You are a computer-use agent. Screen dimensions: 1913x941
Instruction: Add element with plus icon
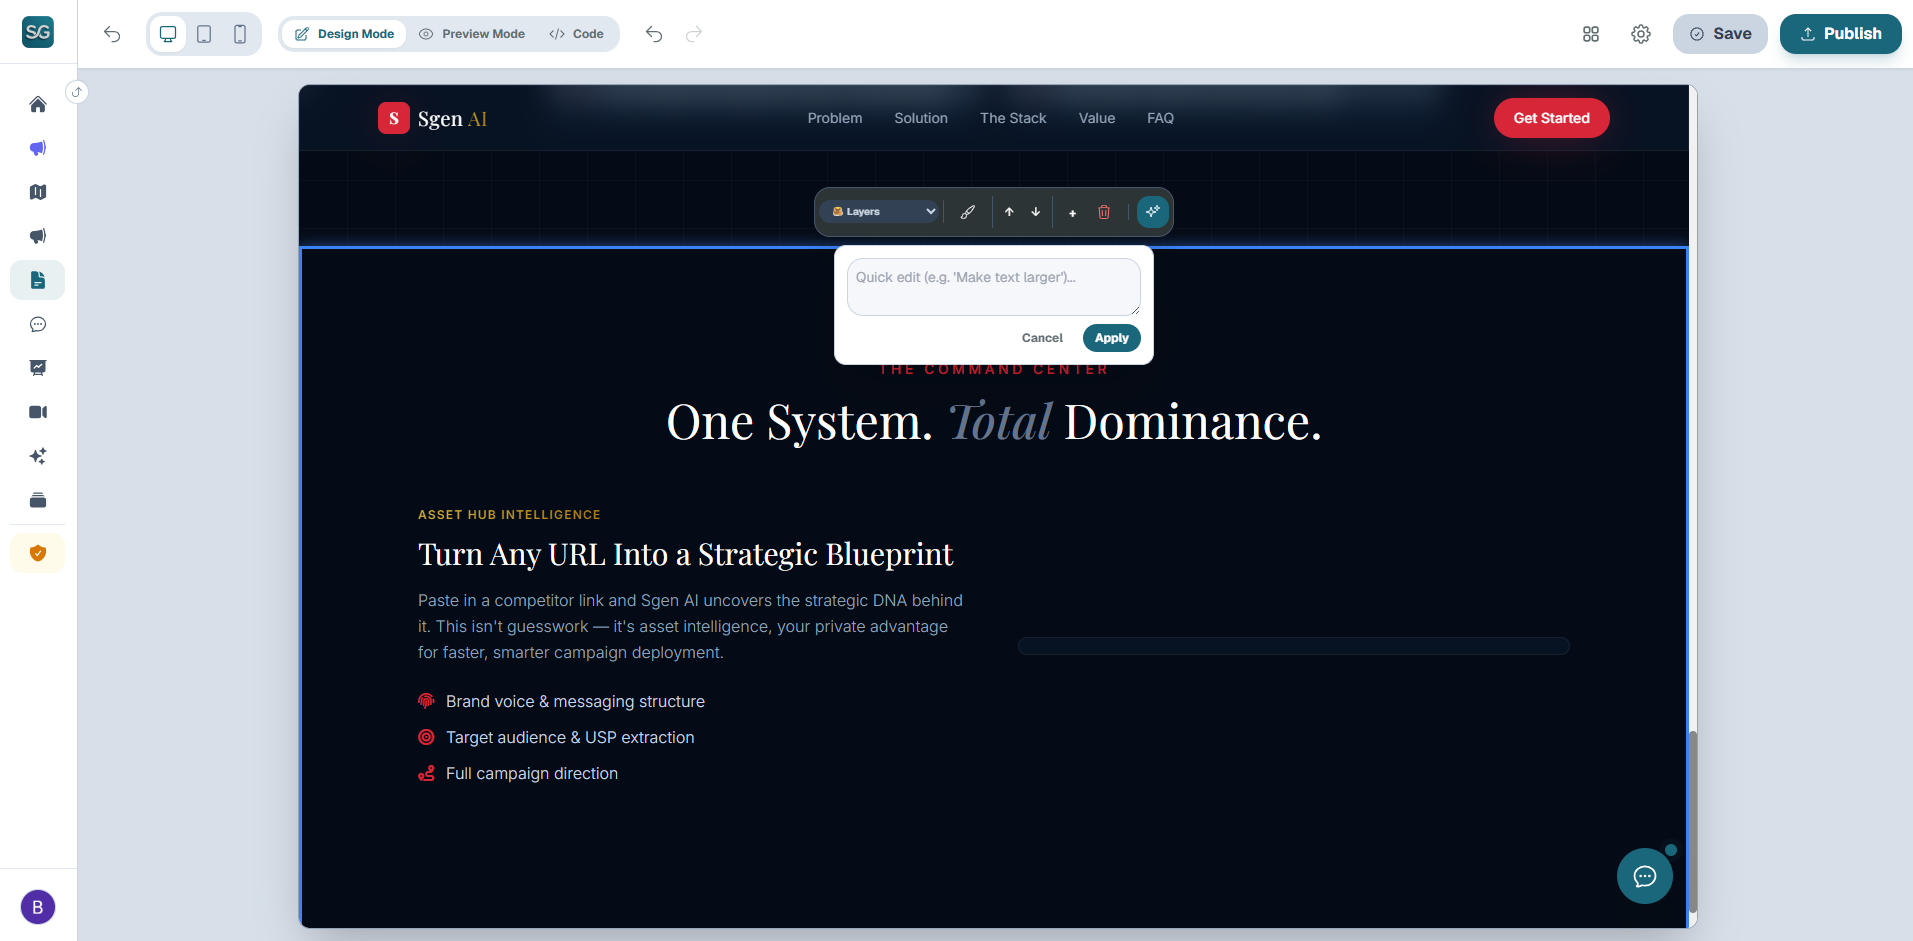(1072, 212)
